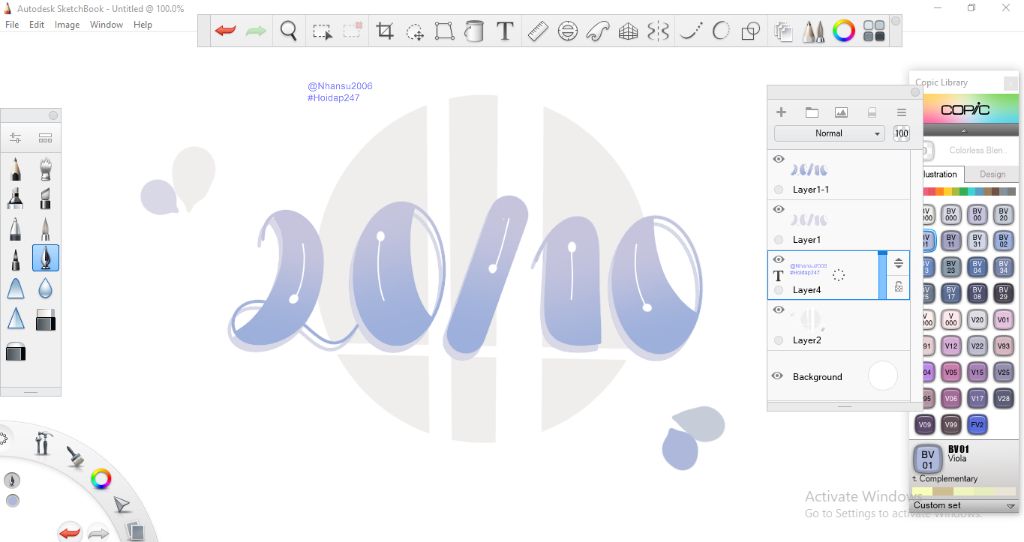Click the red Undo arrow in top toolbar
The height and width of the screenshot is (542, 1024).
coord(225,31)
